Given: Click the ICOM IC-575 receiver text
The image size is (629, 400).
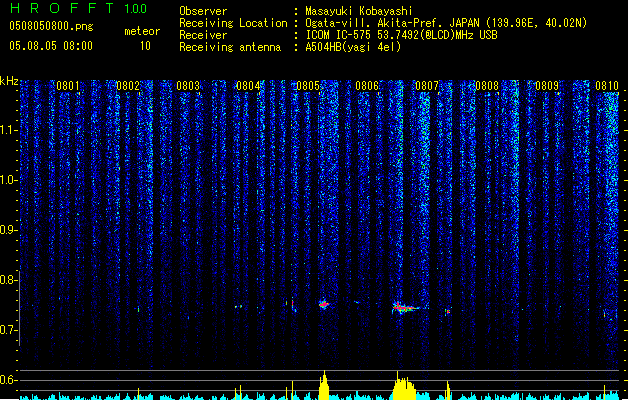Looking at the screenshot, I should tap(401, 35).
